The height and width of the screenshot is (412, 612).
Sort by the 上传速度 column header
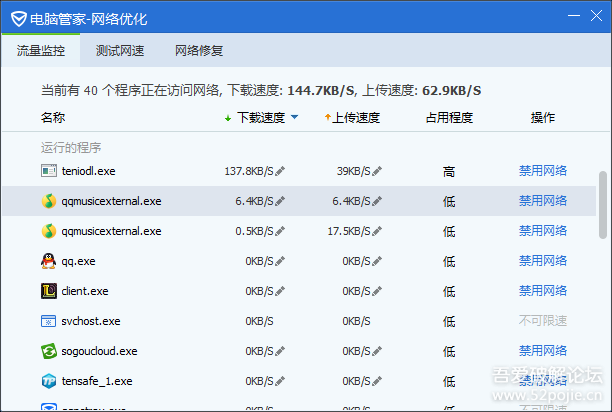356,117
